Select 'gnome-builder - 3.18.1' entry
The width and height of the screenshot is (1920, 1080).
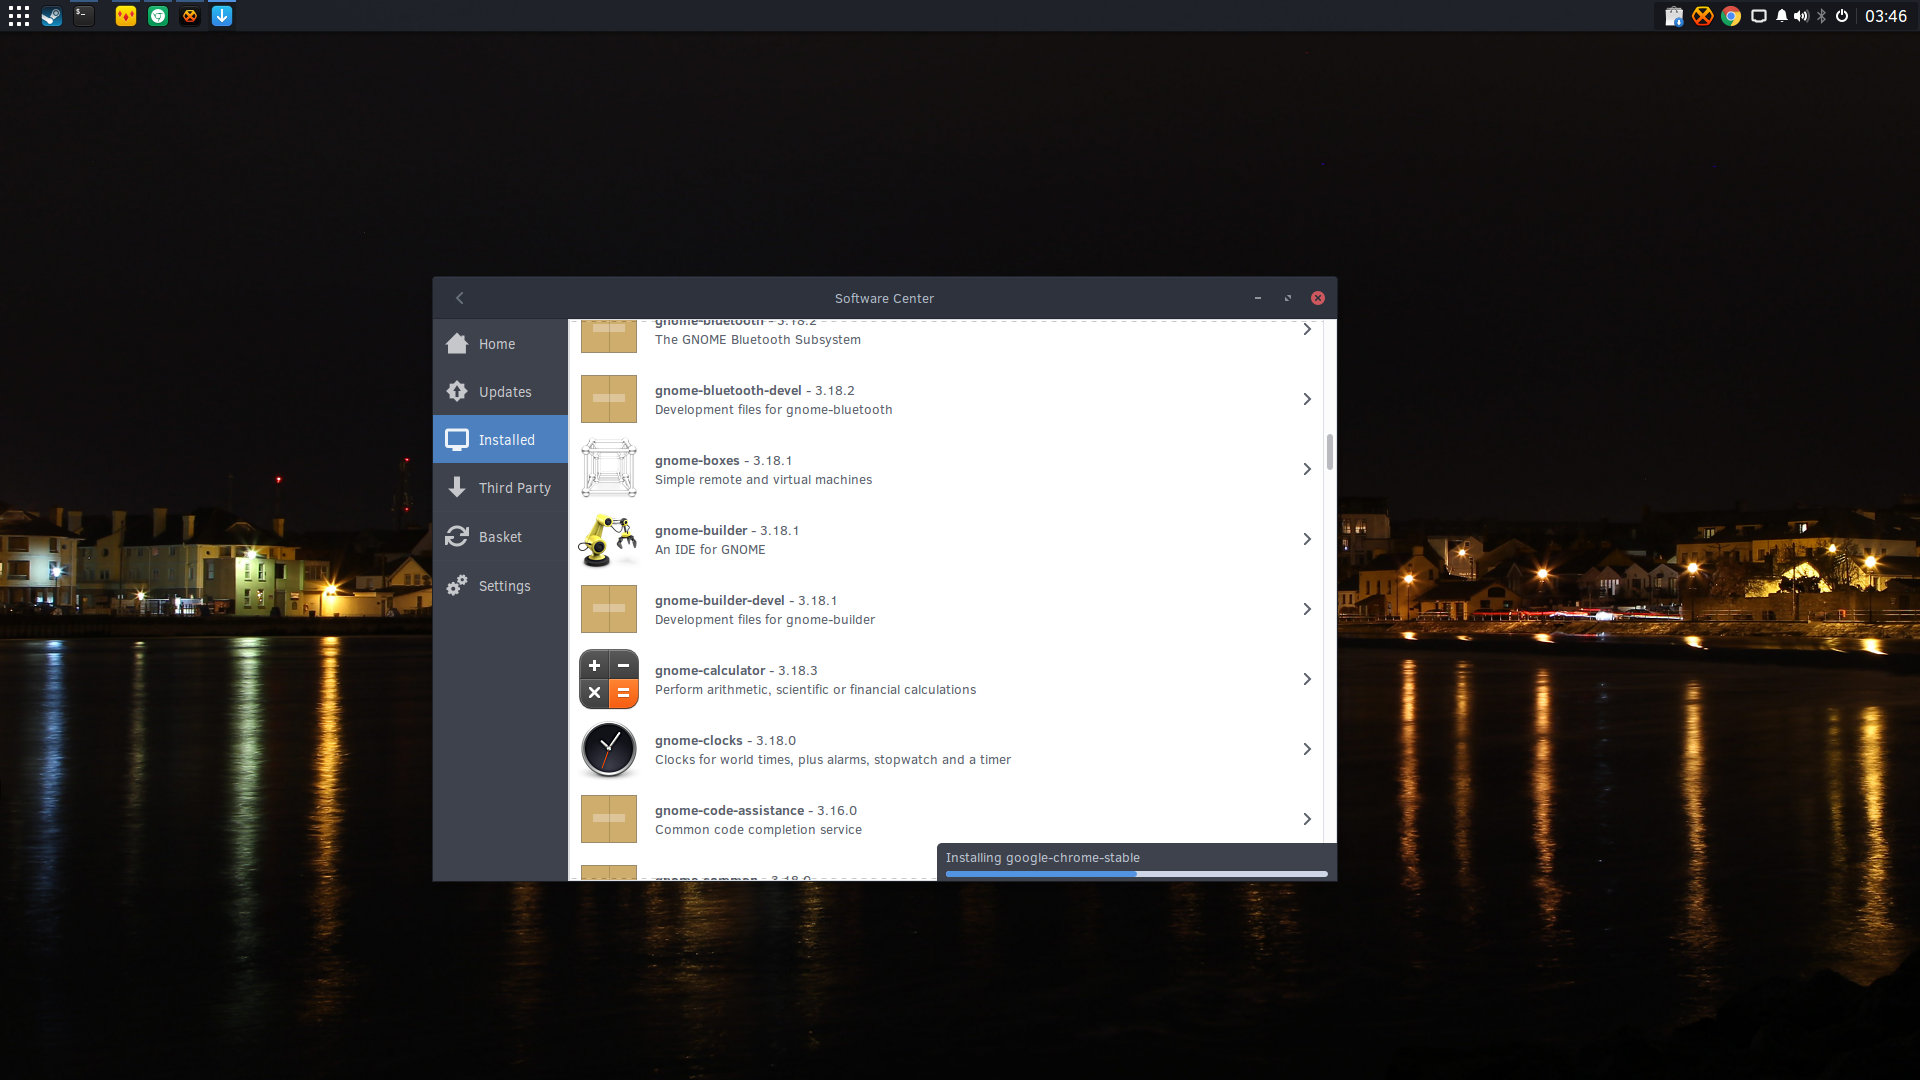pyautogui.click(x=727, y=531)
